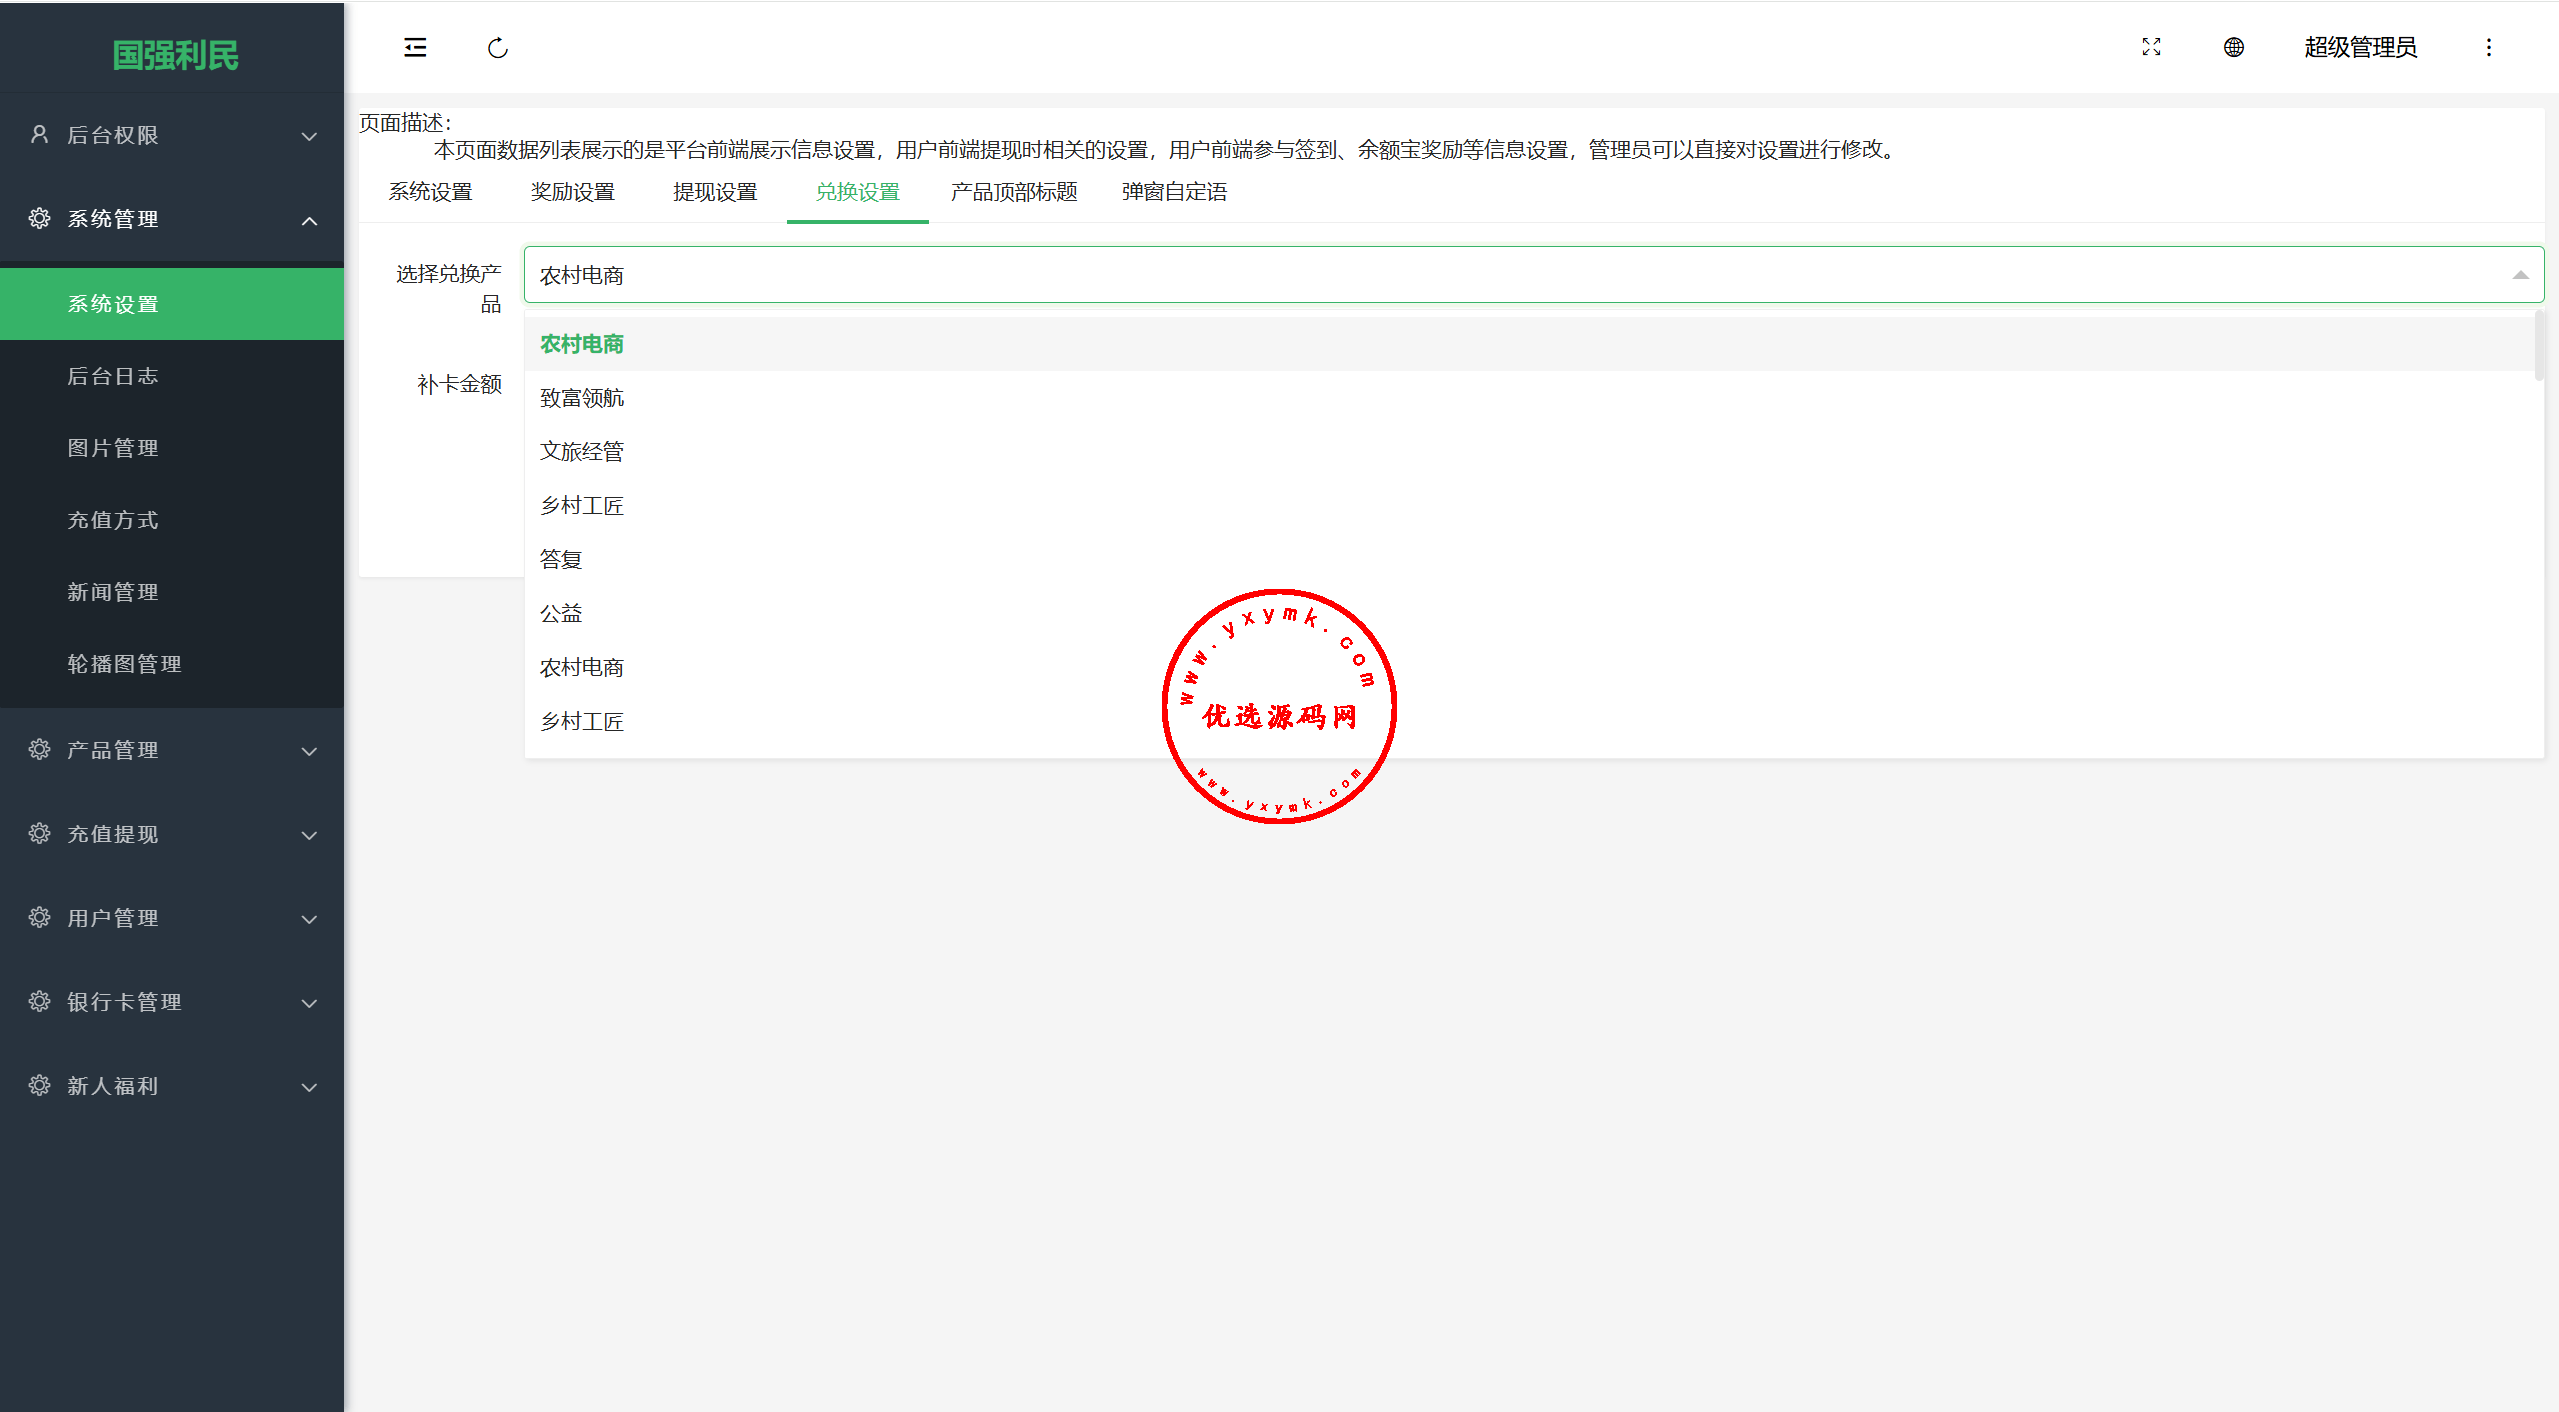Expand the 充值提现 chevron

pos(310,835)
